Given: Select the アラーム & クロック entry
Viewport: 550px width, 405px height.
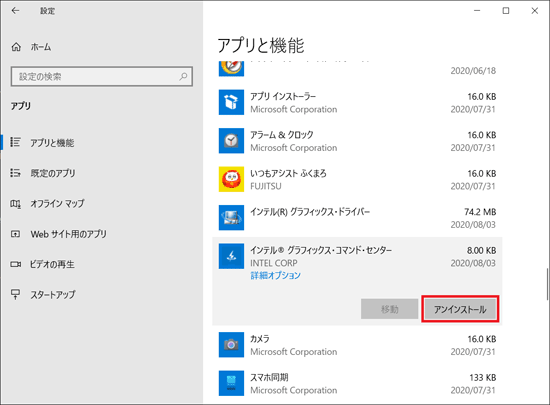Looking at the screenshot, I should (x=357, y=141).
